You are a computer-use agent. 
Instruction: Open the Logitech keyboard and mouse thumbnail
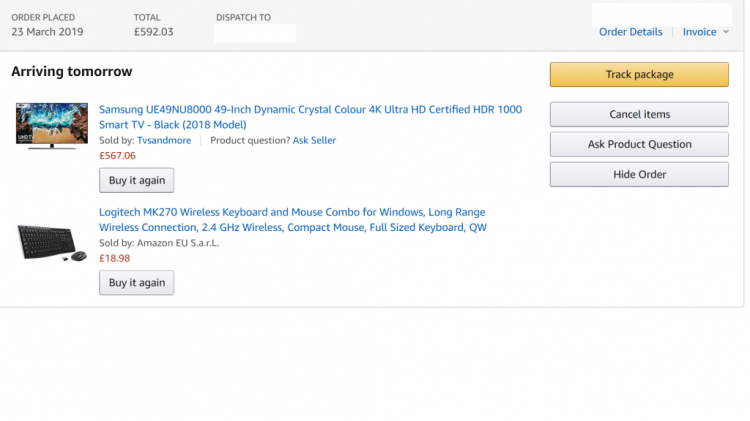coord(52,243)
